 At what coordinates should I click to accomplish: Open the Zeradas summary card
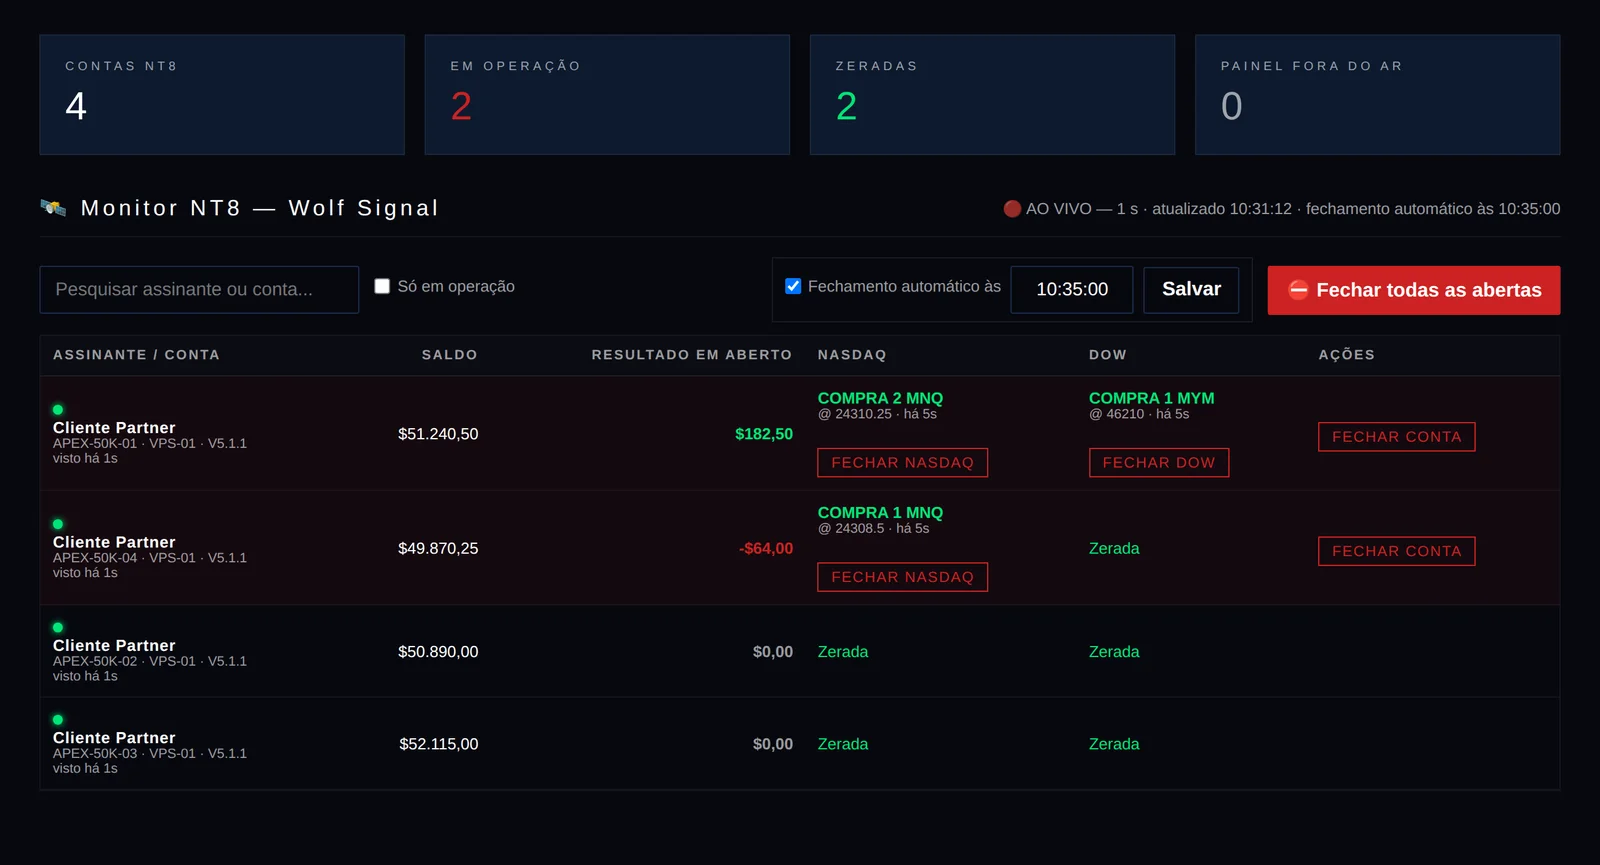[992, 95]
